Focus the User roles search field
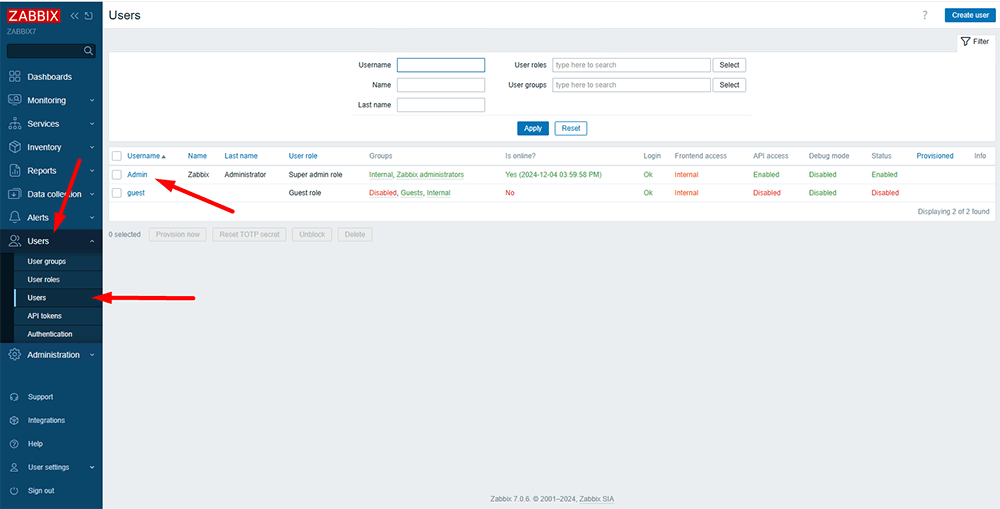This screenshot has height=509, width=1000. point(631,65)
